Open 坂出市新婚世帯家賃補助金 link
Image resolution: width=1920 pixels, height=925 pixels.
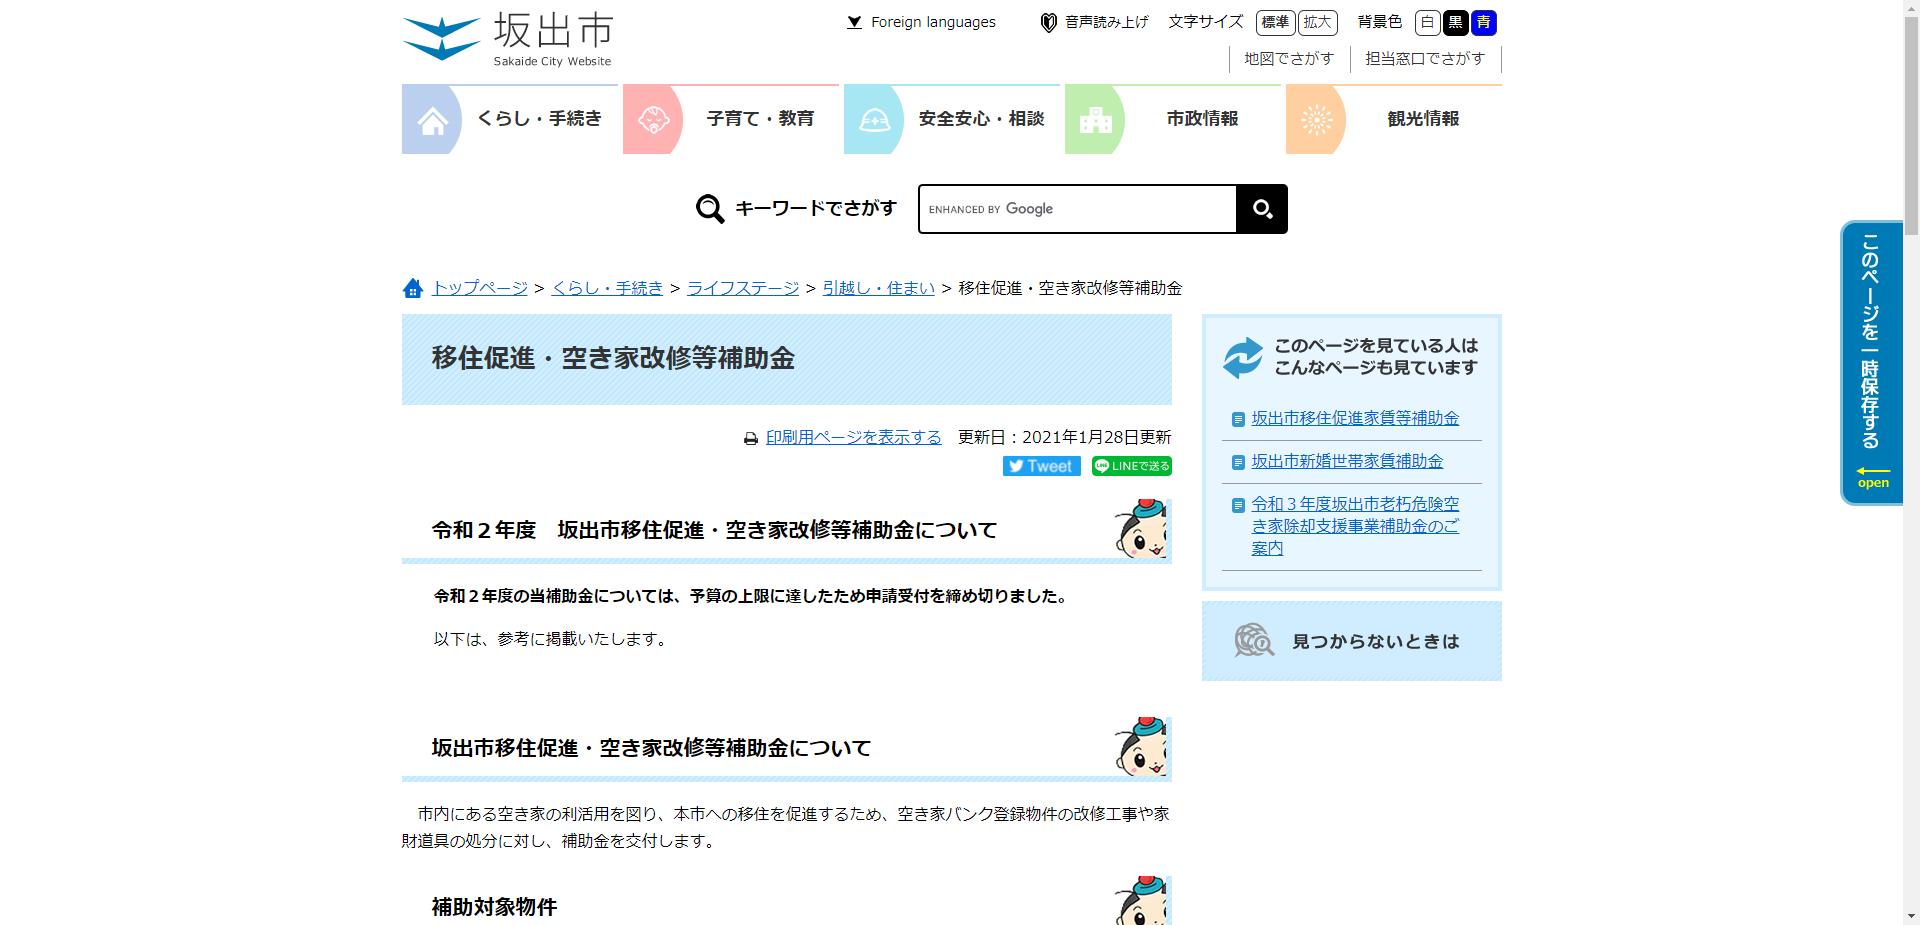[x=1347, y=461]
